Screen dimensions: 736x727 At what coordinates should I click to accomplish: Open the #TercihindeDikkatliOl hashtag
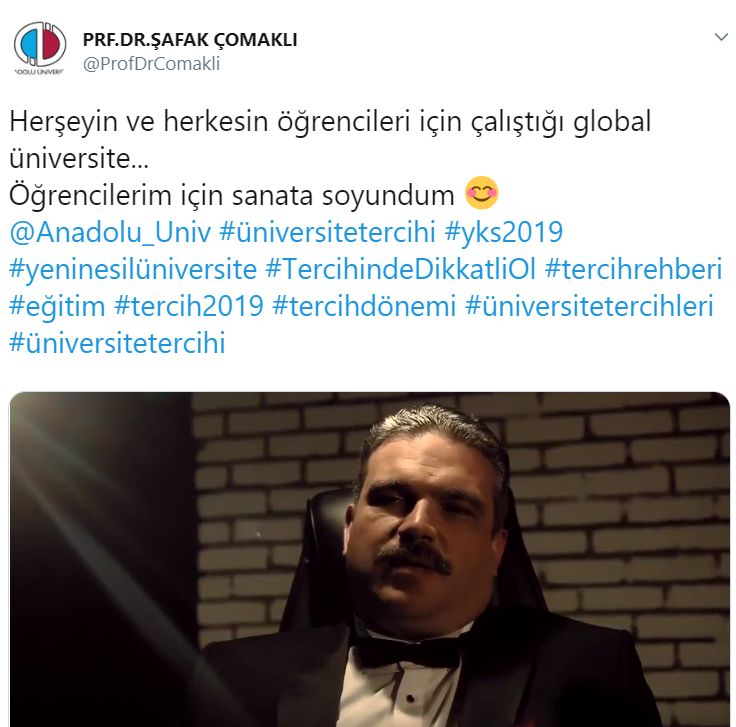tap(400, 269)
